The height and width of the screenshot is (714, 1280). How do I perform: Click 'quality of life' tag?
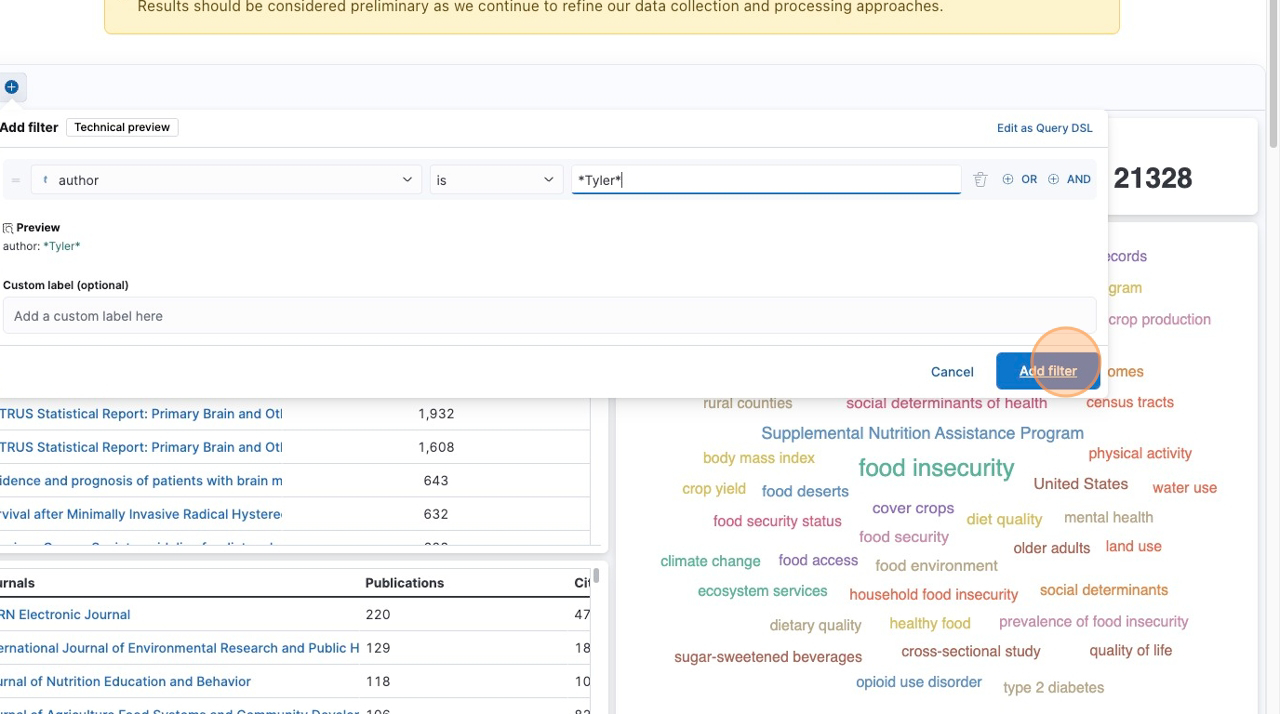(x=1130, y=650)
